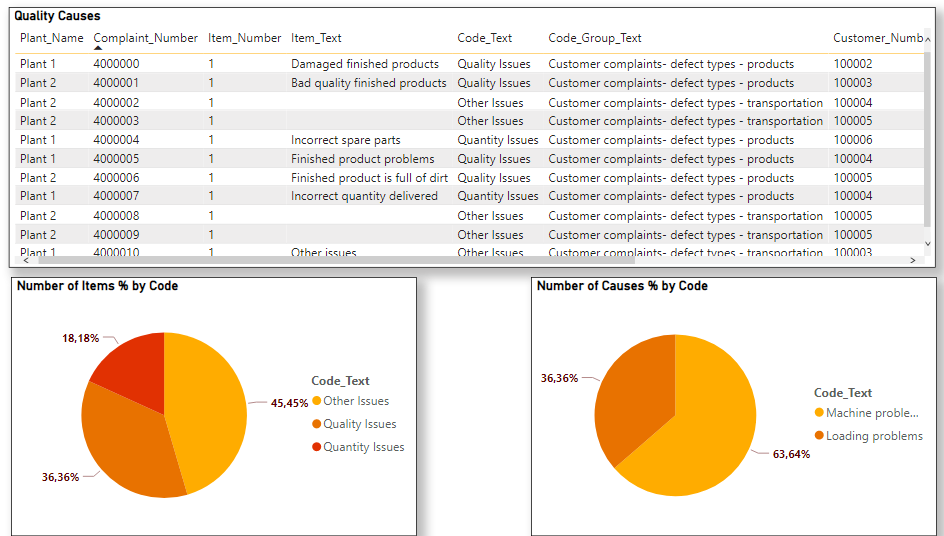Click the 'Damaged finished products' cell
The height and width of the screenshot is (536, 944).
point(365,64)
